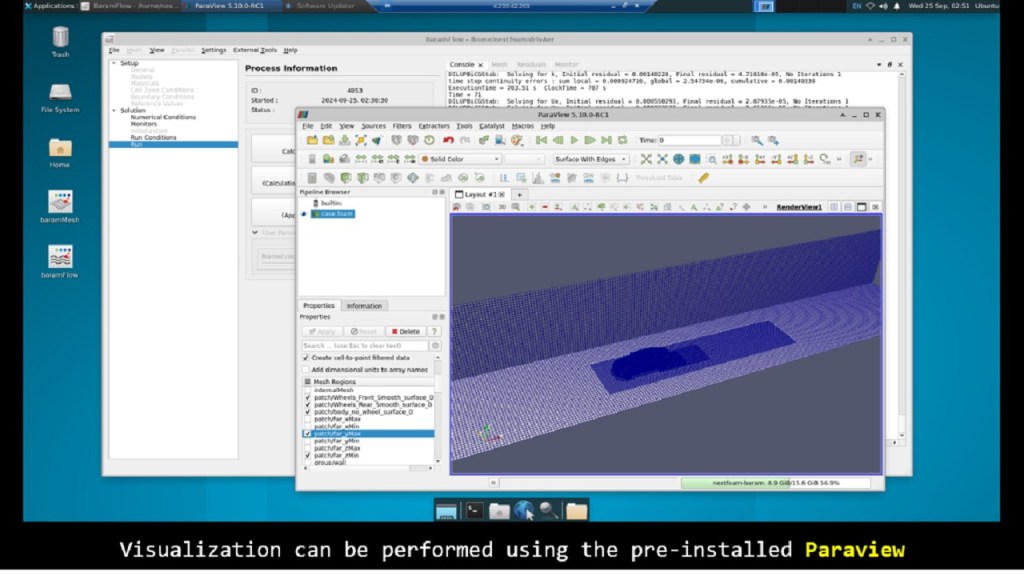Click the ruler icon in filters toolbar
This screenshot has height=576, width=1024.
coord(703,178)
